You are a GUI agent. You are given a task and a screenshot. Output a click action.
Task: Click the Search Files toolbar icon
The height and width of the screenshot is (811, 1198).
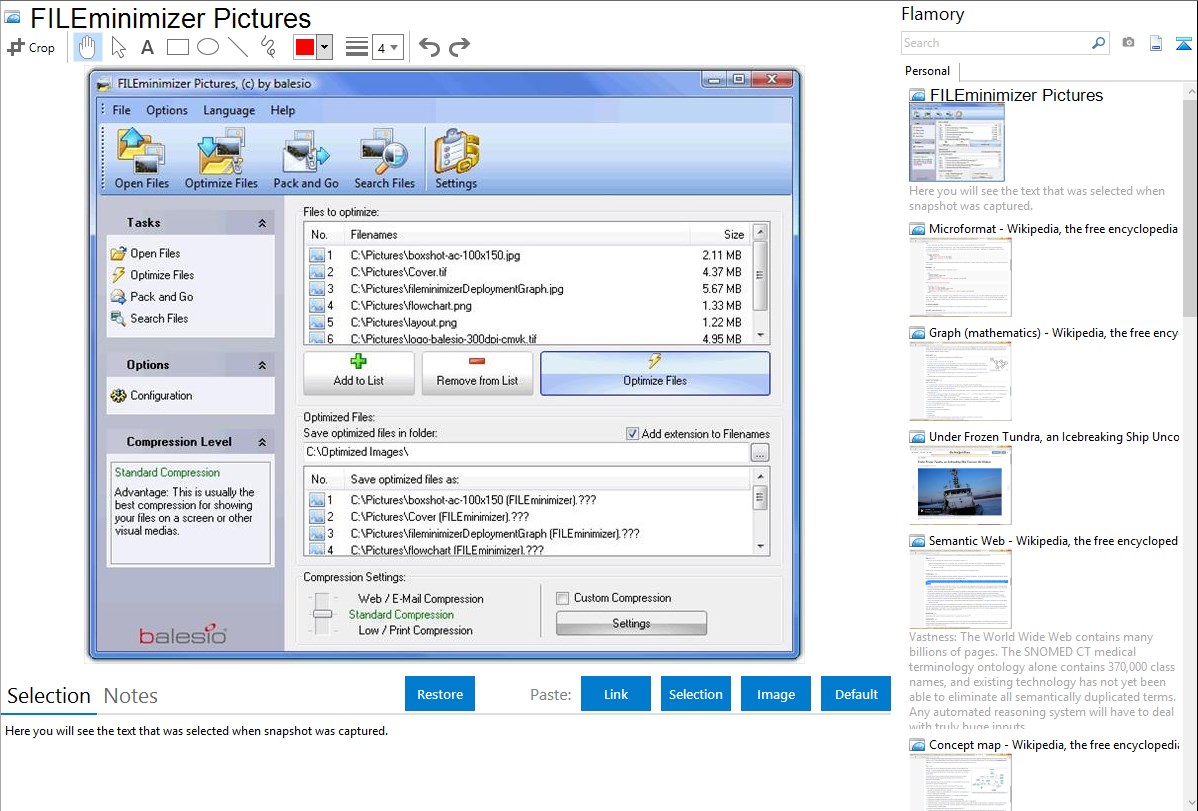pos(384,159)
